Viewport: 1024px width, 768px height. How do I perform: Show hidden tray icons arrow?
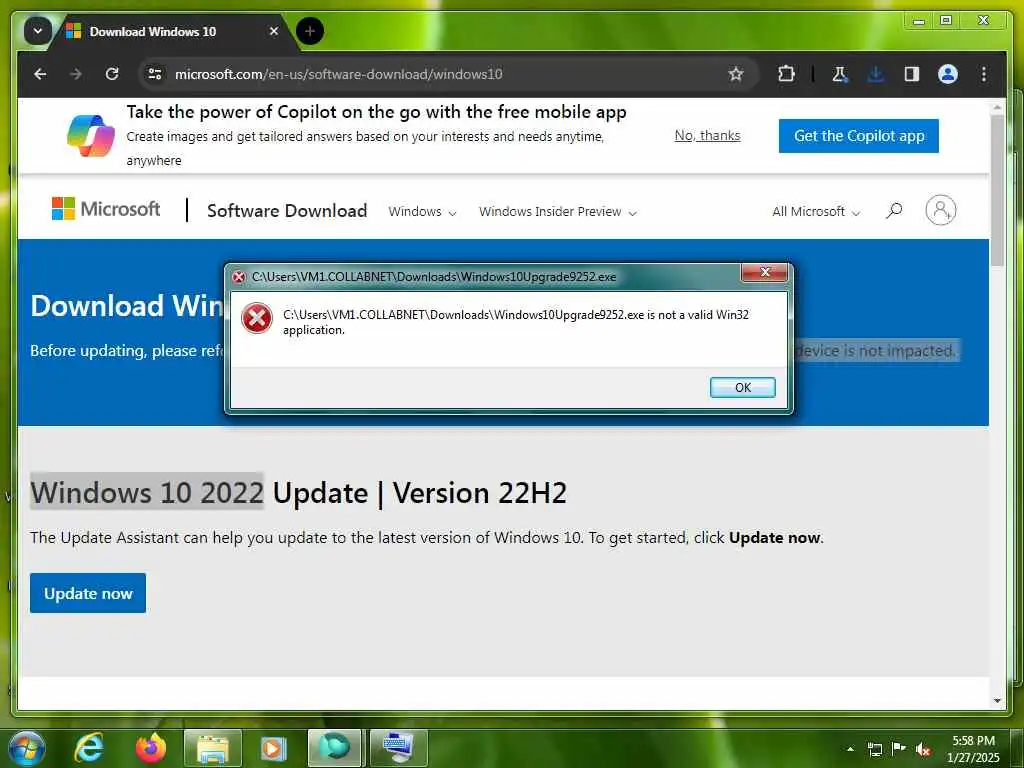850,748
